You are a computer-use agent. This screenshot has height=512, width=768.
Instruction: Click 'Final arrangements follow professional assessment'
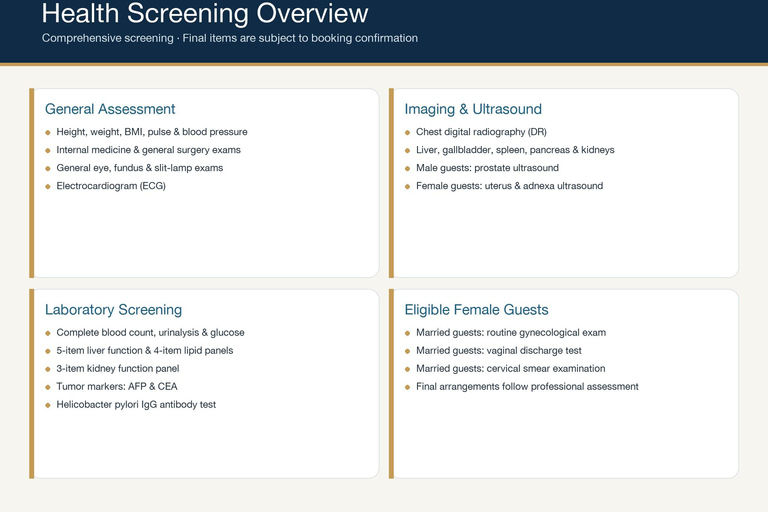pos(527,387)
